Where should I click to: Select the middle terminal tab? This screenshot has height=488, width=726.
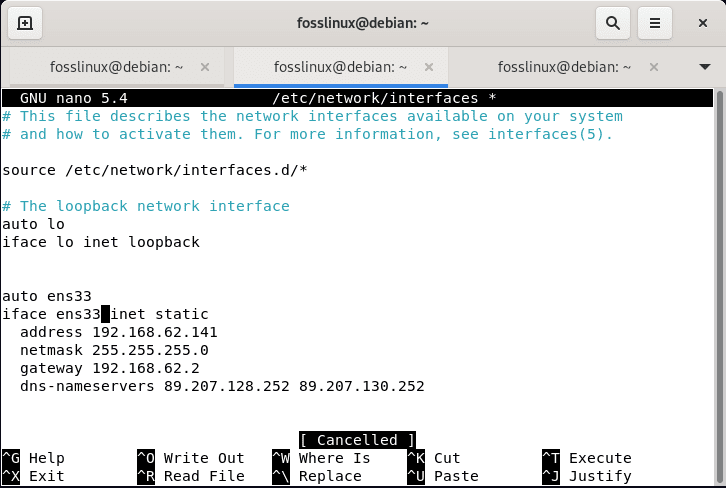click(340, 67)
